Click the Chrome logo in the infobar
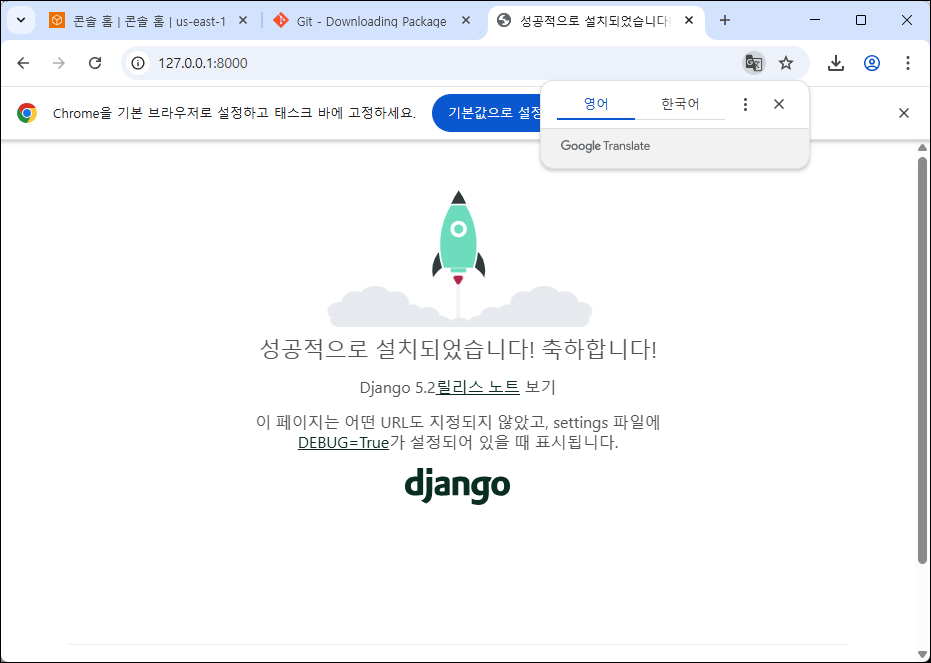 tap(27, 113)
